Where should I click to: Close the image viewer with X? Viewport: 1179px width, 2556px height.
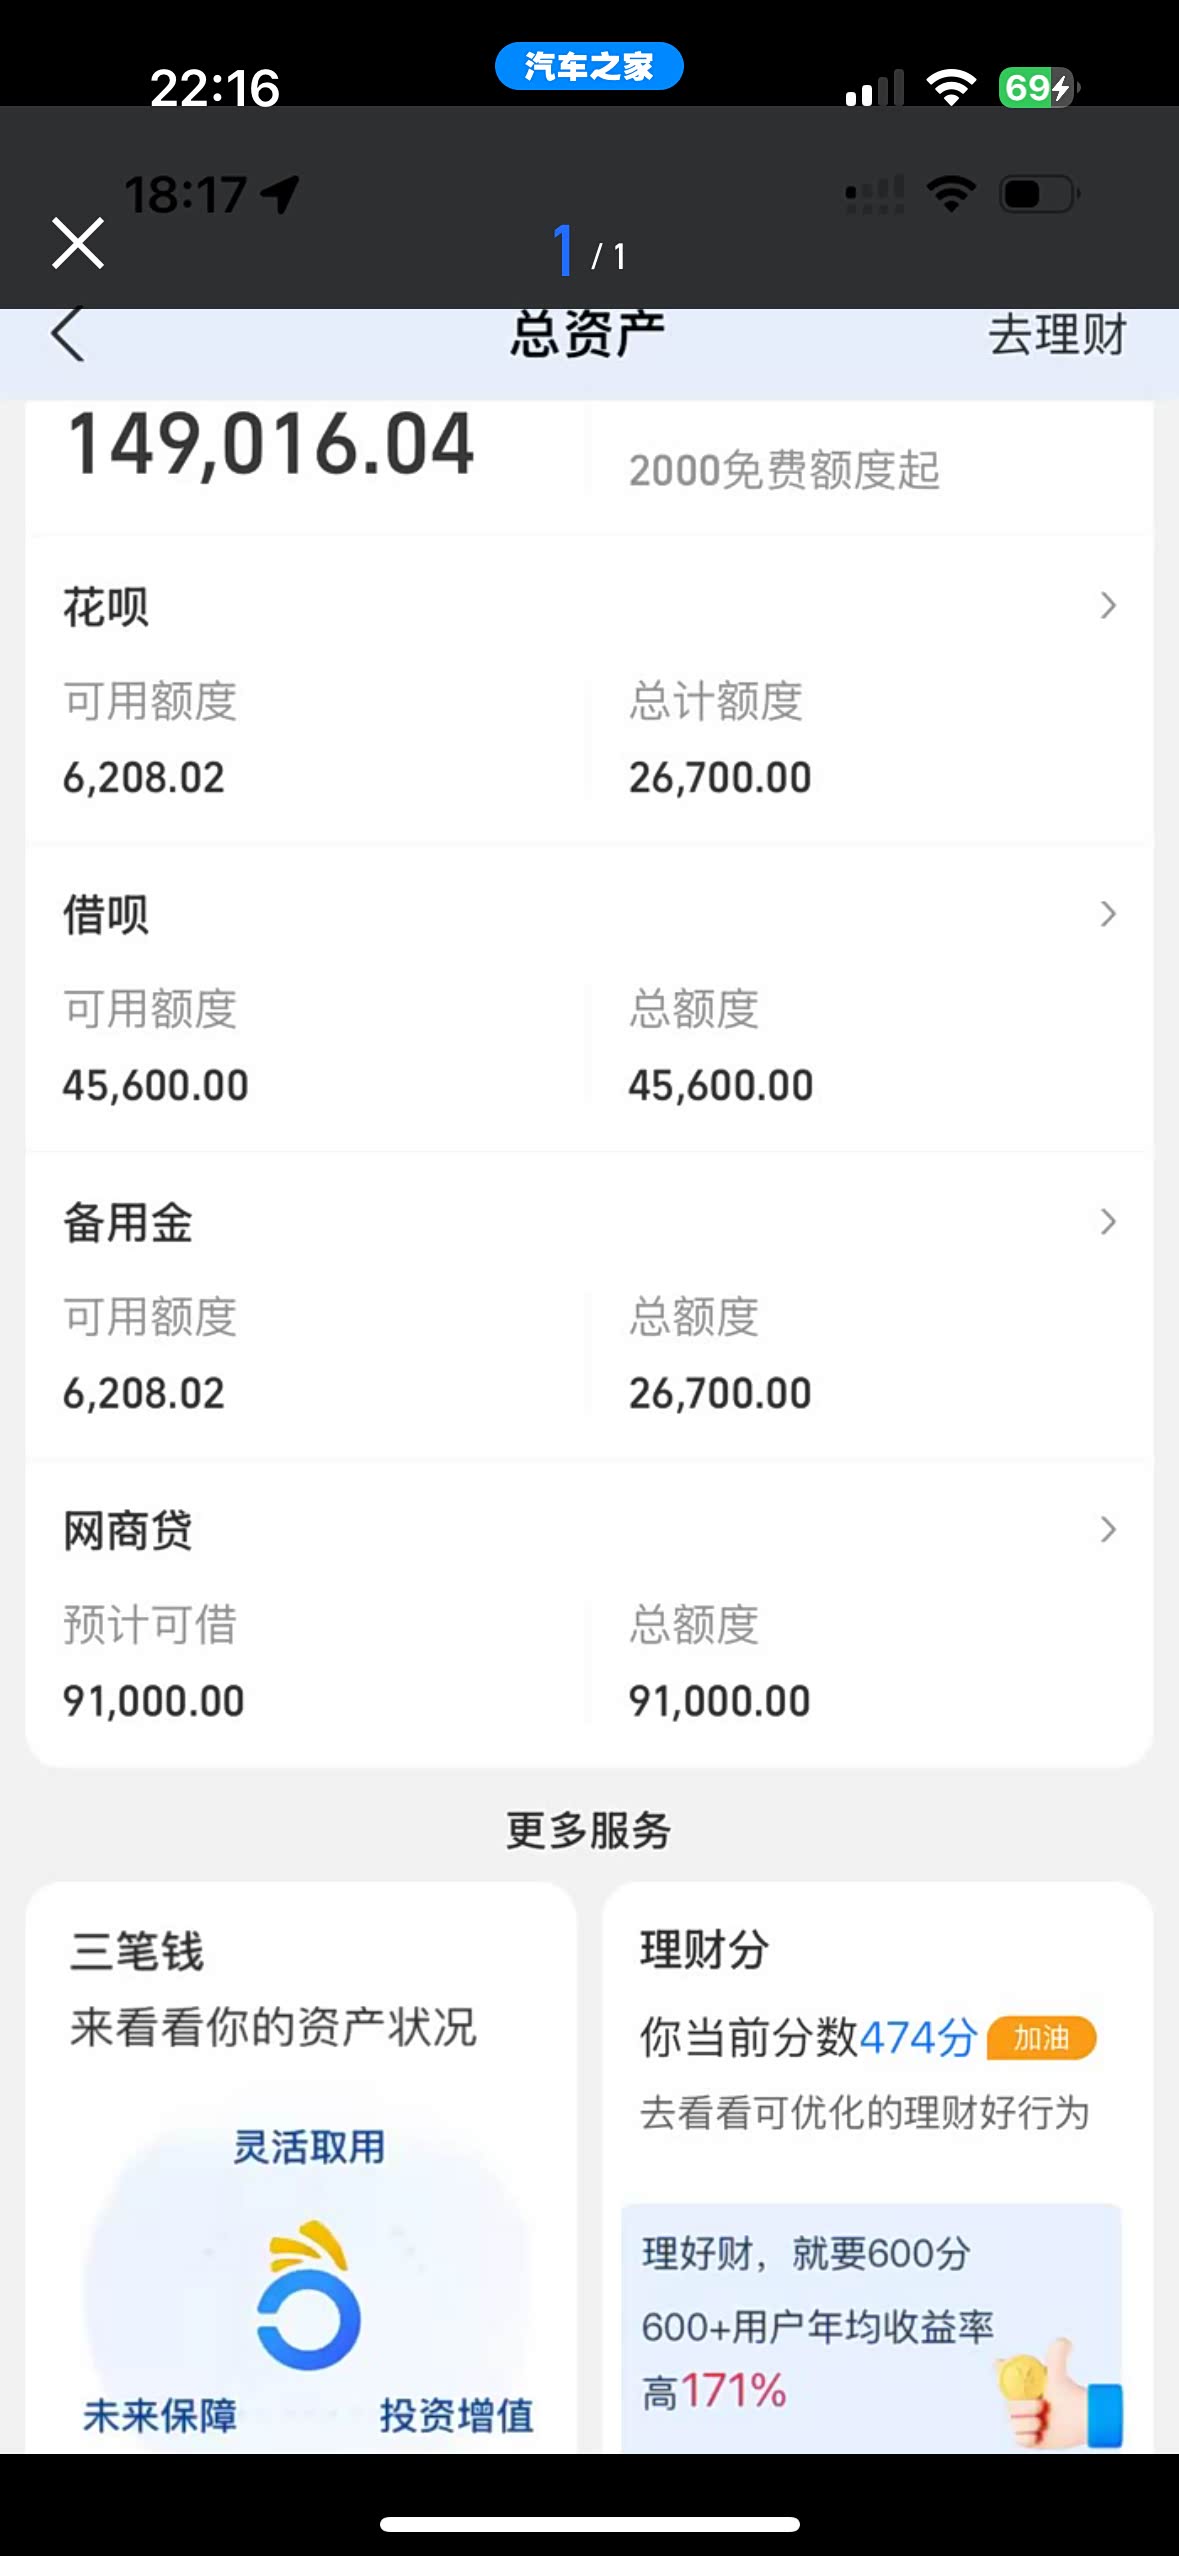[77, 243]
